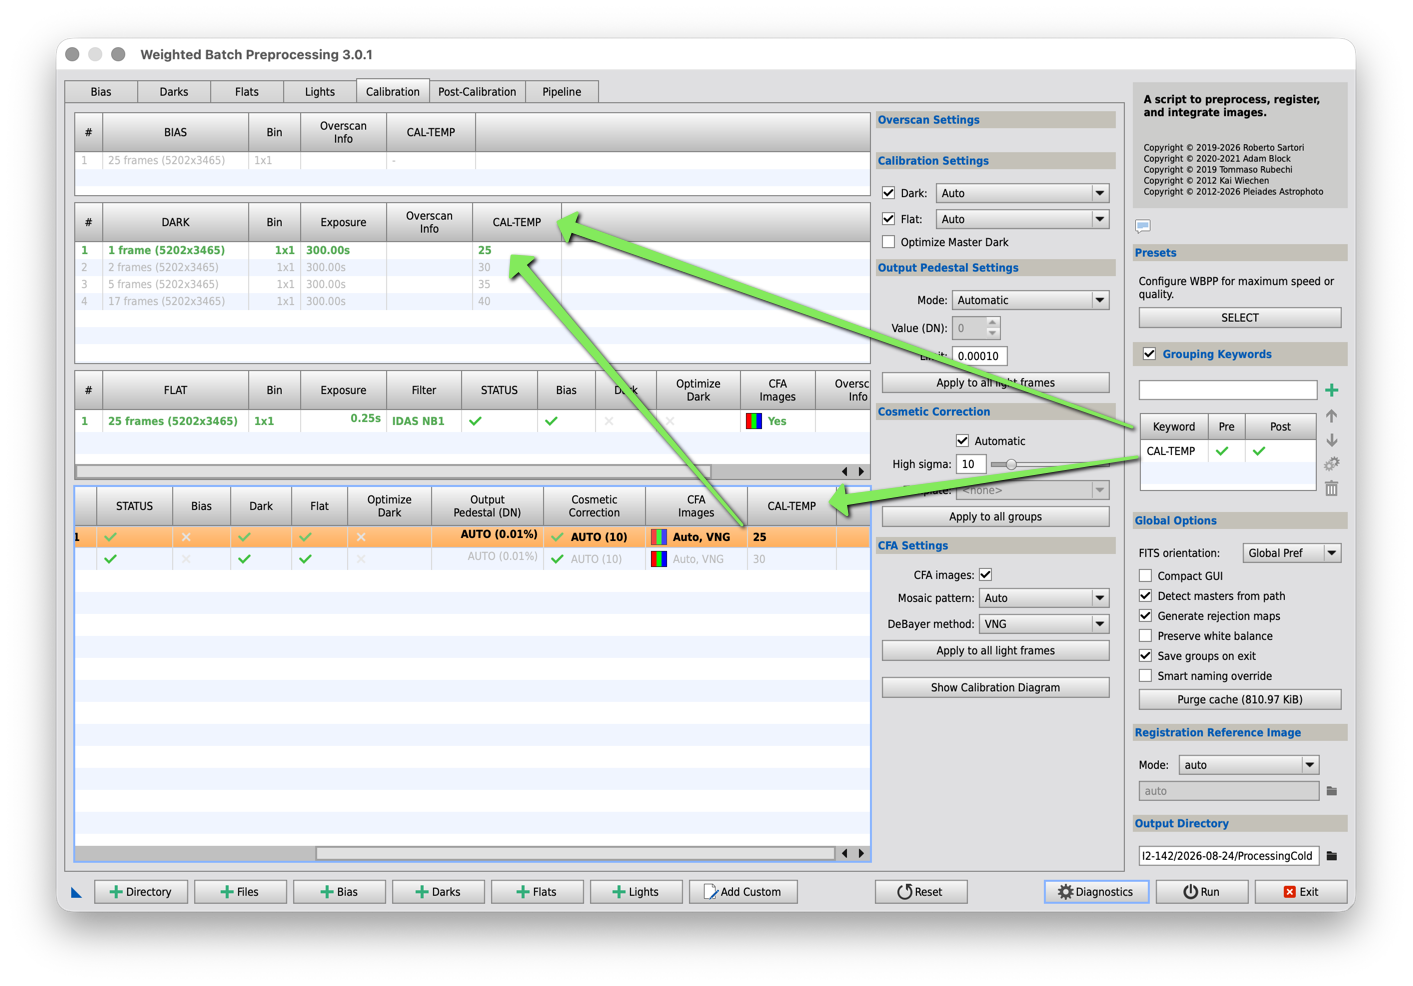Click lights table horizontal scrollbar
This screenshot has height=986, width=1413.
click(x=575, y=853)
